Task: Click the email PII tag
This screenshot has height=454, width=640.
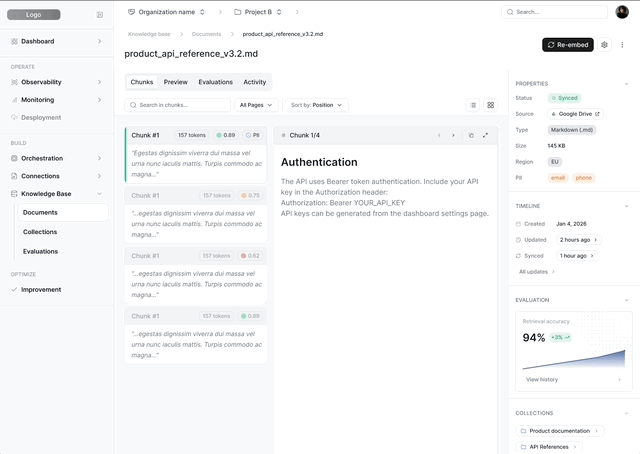Action: [558, 178]
